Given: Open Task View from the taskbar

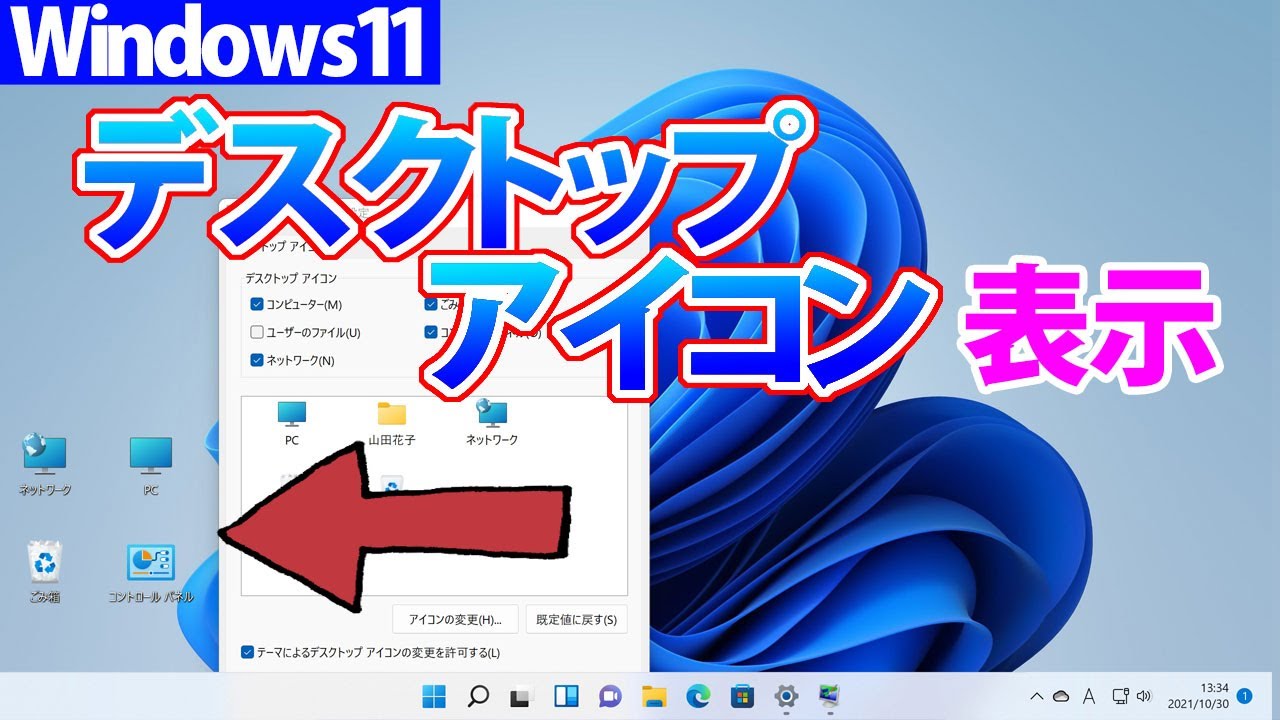Looking at the screenshot, I should [520, 696].
